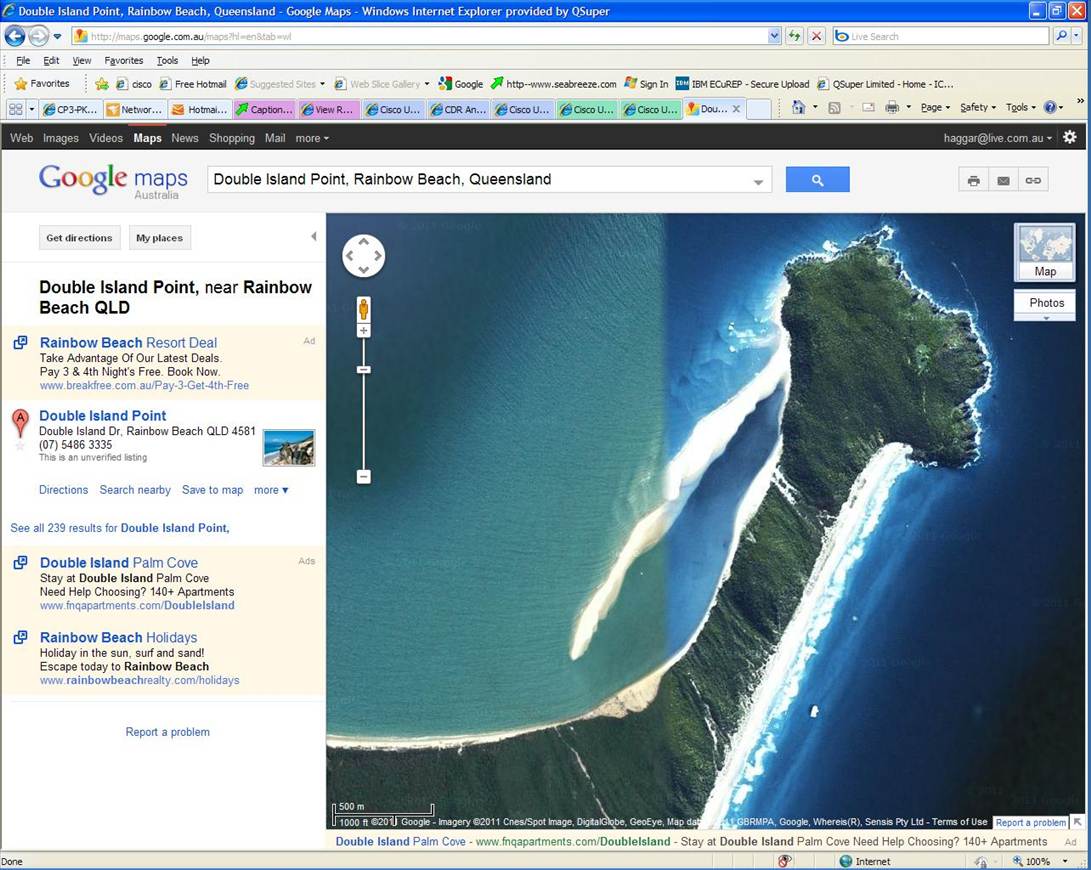Open 'See all 239 results' link
Viewport: 1091px width, 870px height.
tap(120, 528)
